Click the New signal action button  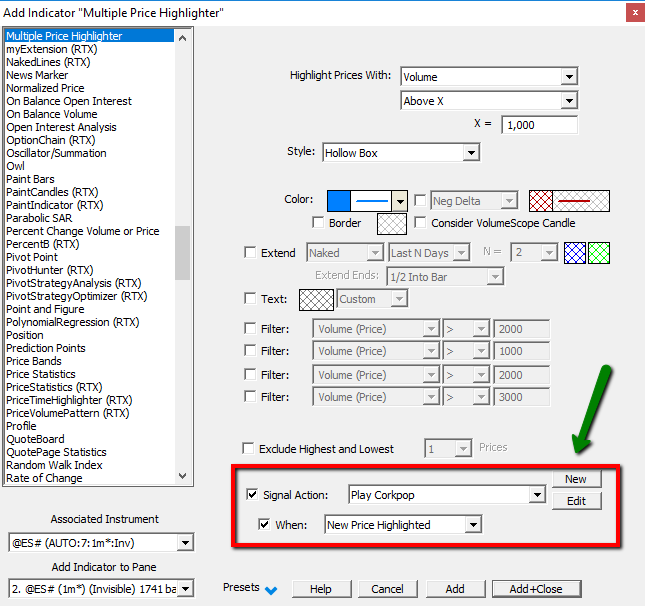[576, 479]
